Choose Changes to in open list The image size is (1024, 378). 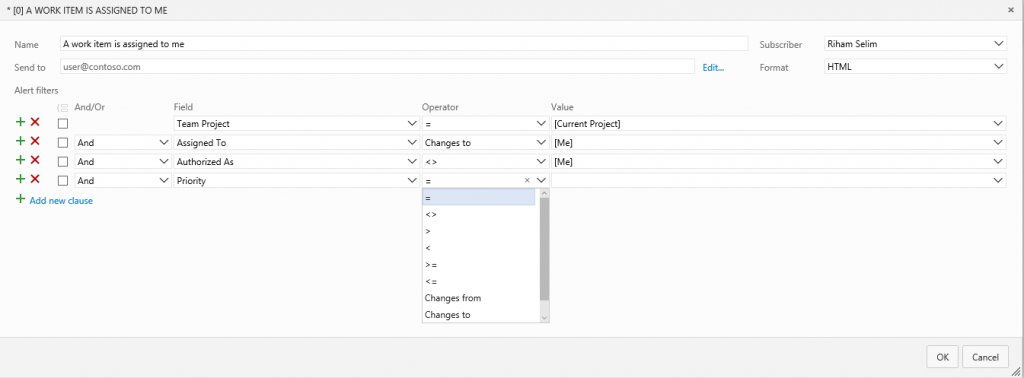point(479,315)
